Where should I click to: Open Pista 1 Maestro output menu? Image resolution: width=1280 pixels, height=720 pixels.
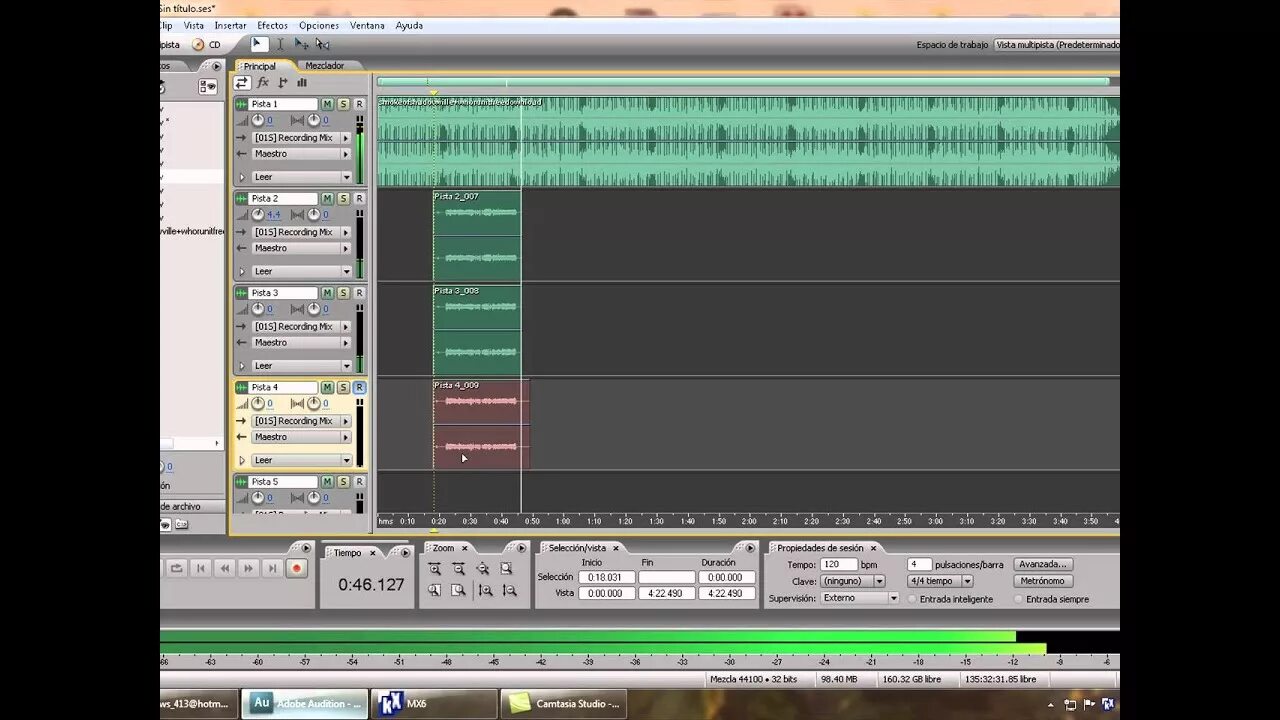346,154
